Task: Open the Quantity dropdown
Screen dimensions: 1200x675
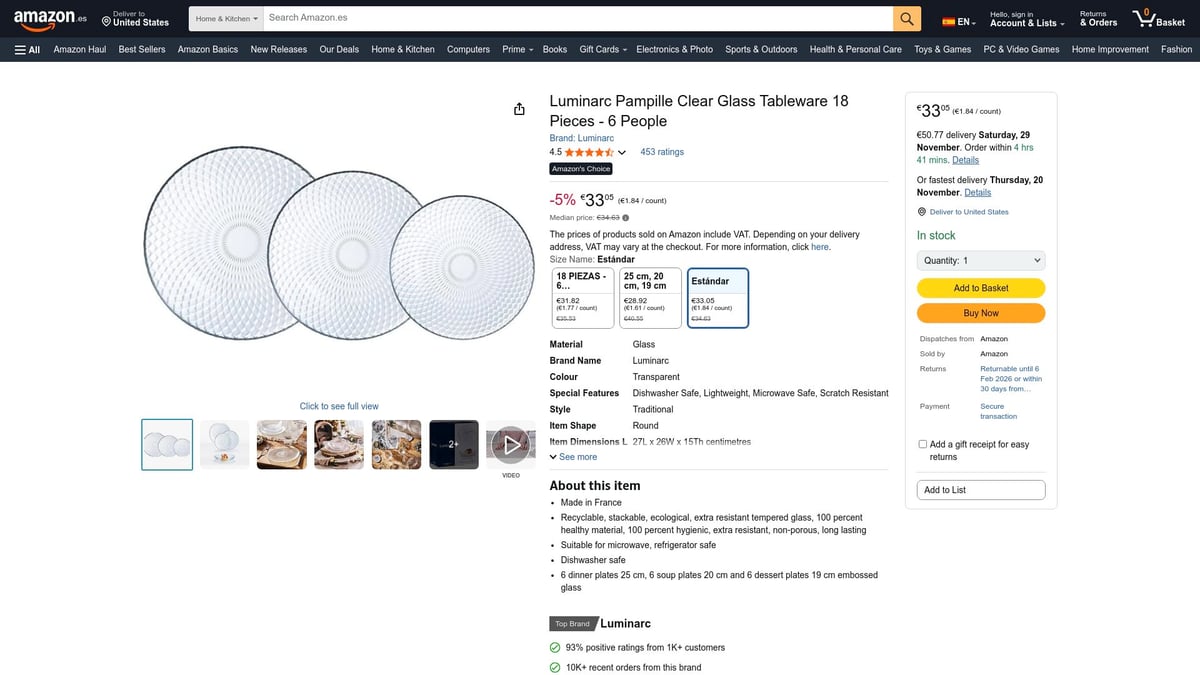Action: 980,260
